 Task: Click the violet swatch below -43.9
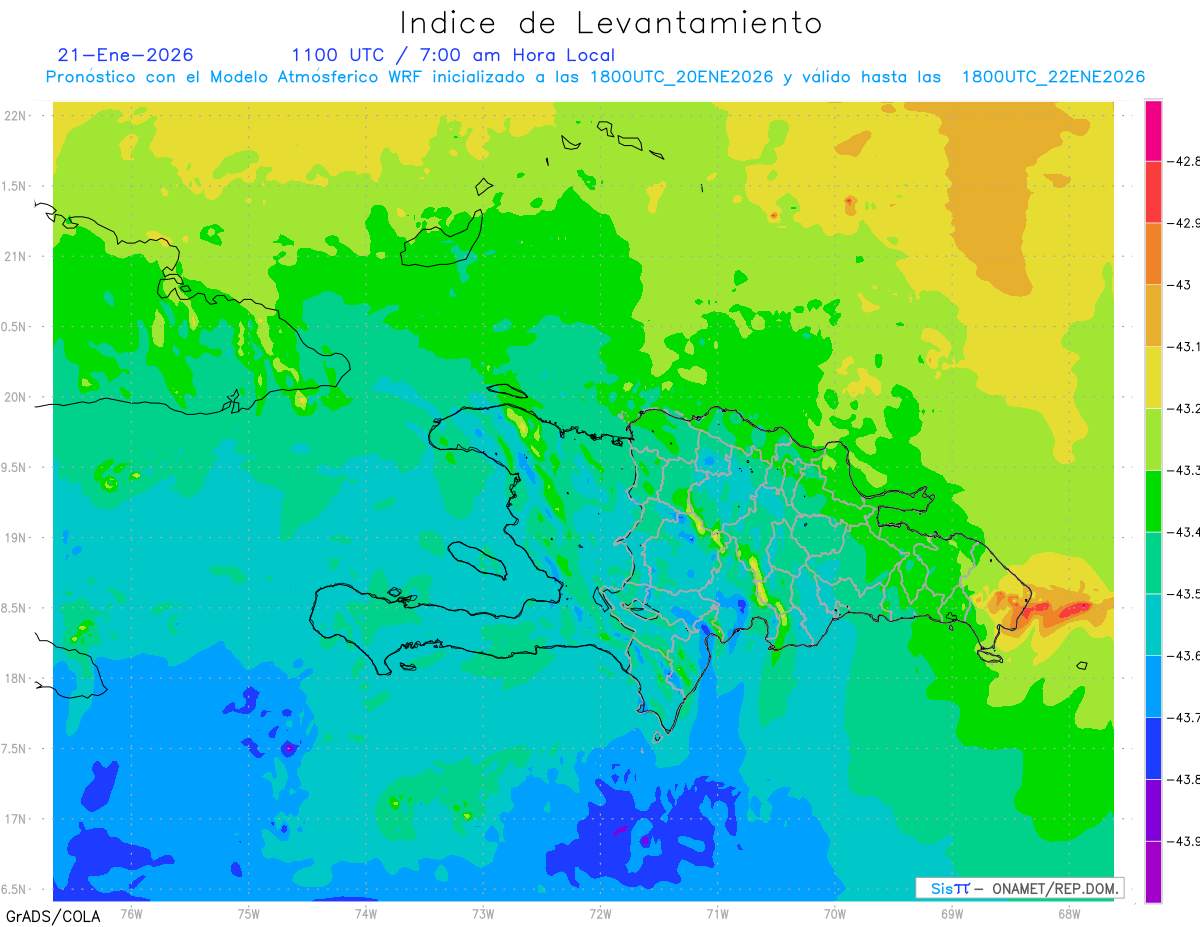coord(1153,872)
